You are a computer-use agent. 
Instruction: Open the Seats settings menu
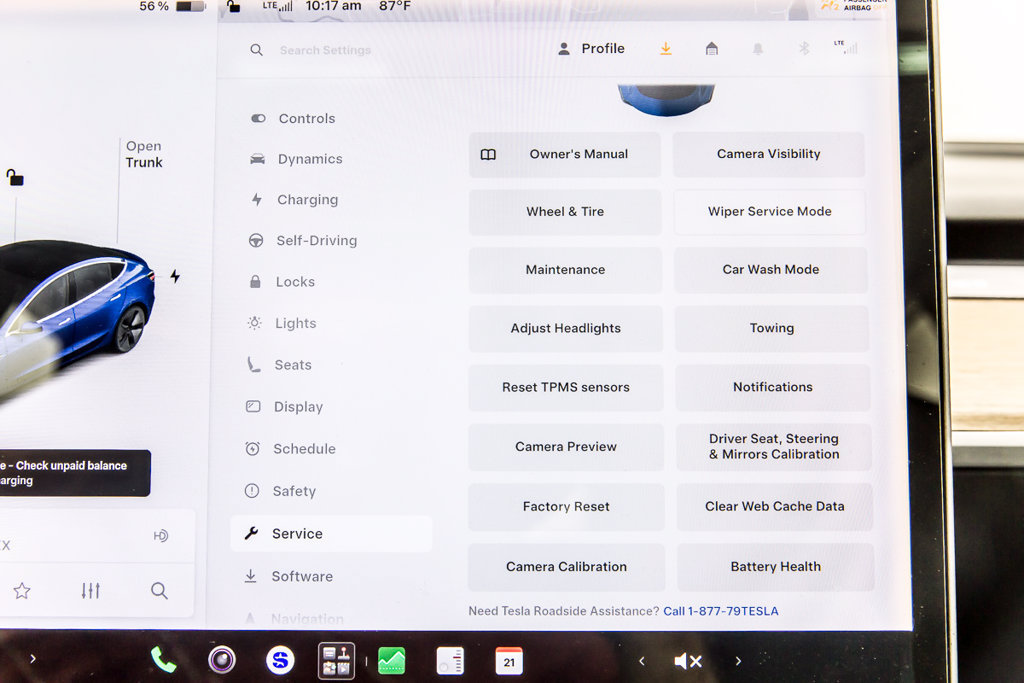pyautogui.click(x=279, y=364)
